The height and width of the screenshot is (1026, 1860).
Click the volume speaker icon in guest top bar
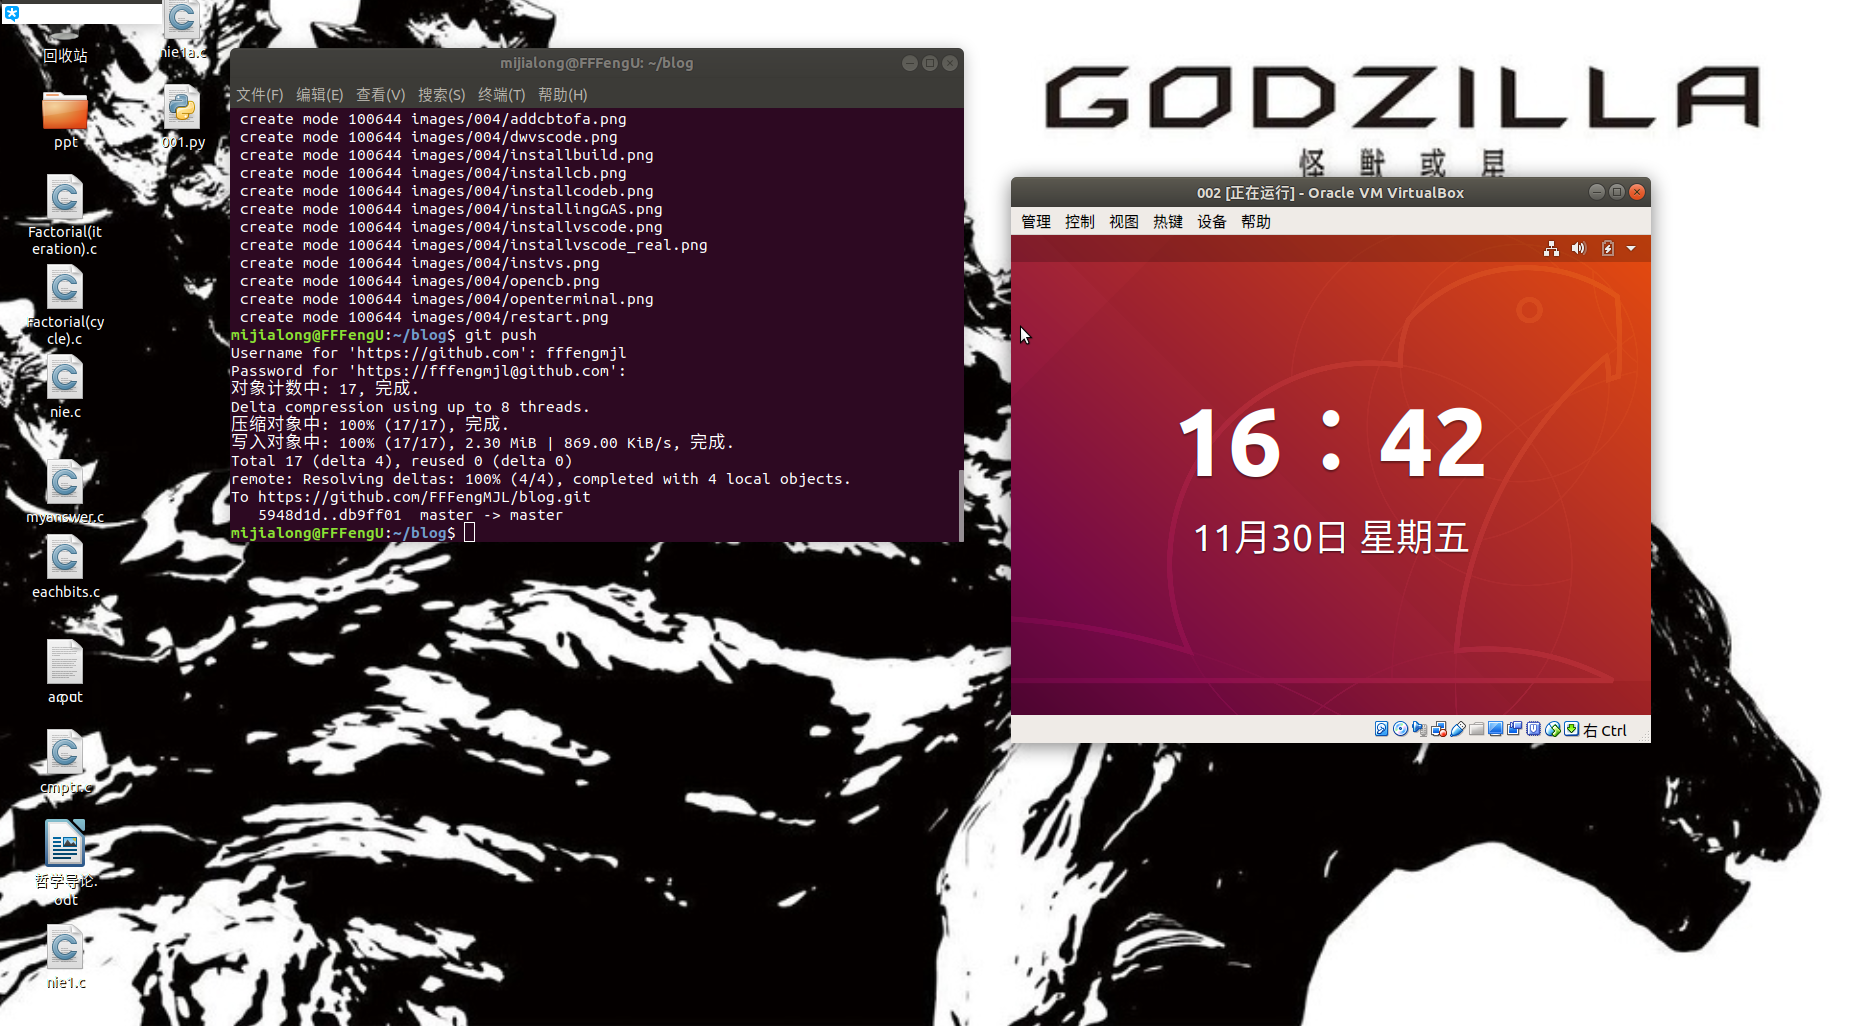(x=1578, y=248)
